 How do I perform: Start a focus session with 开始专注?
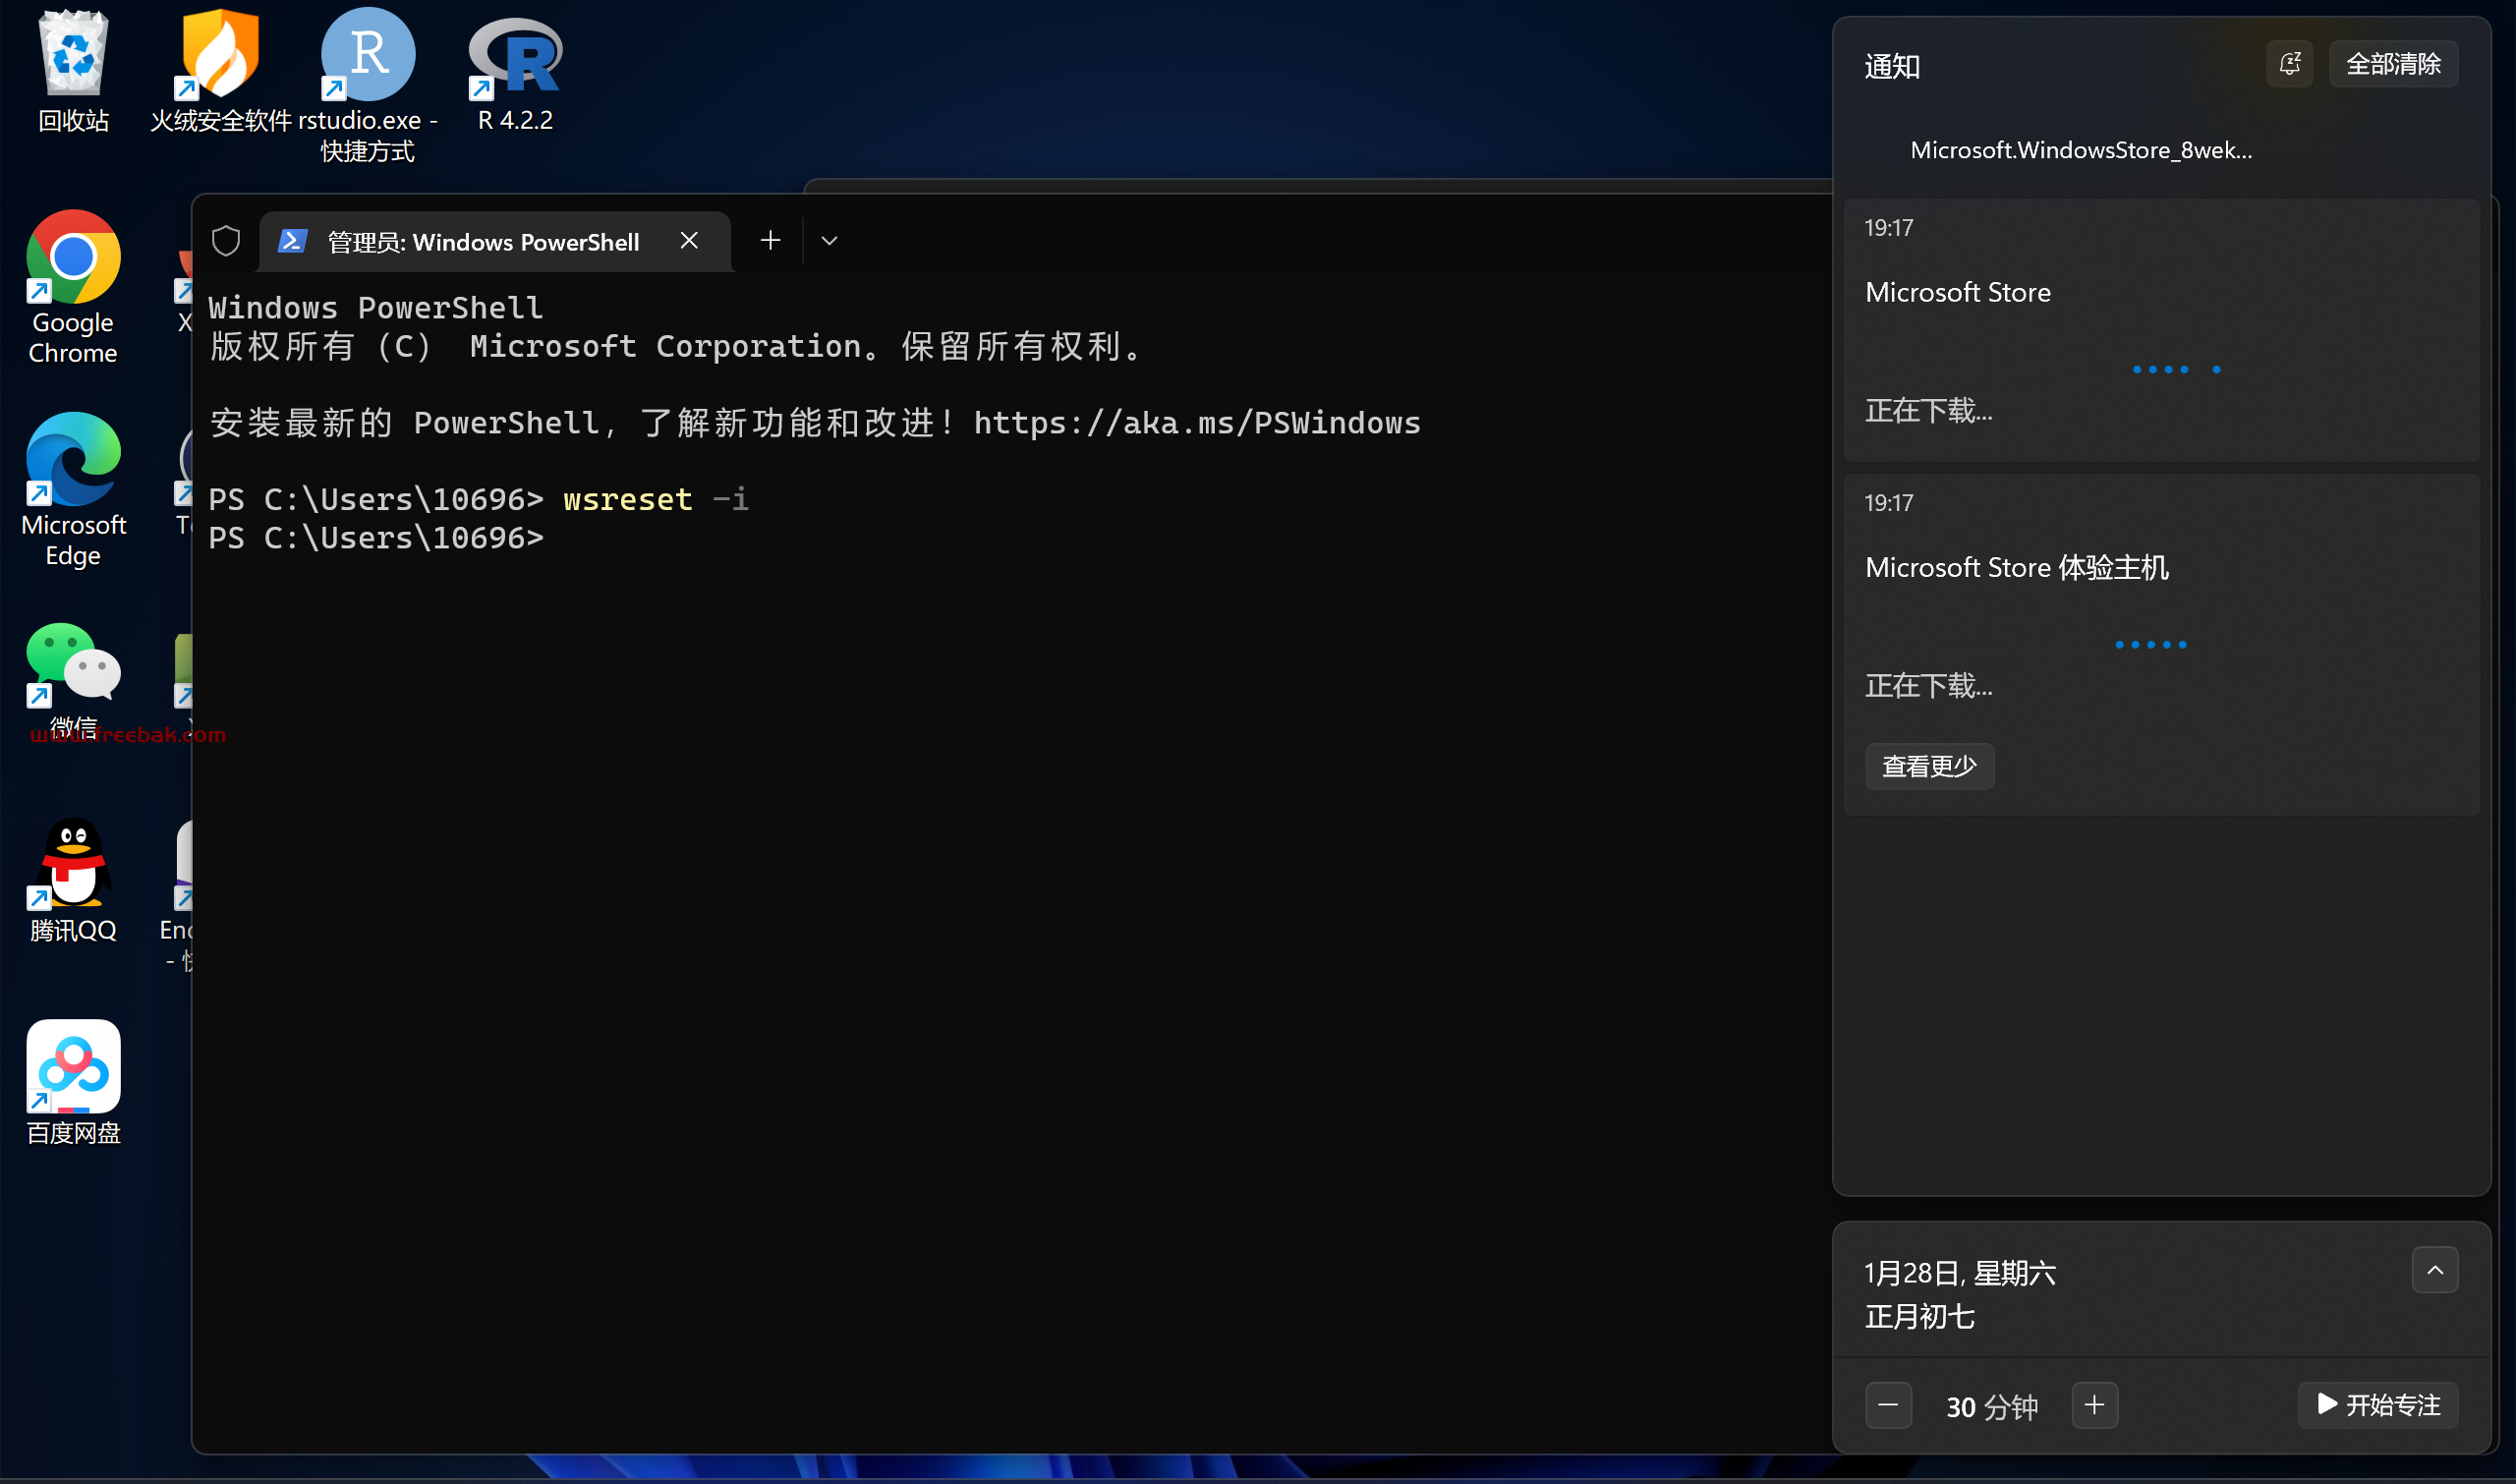(x=2379, y=1405)
